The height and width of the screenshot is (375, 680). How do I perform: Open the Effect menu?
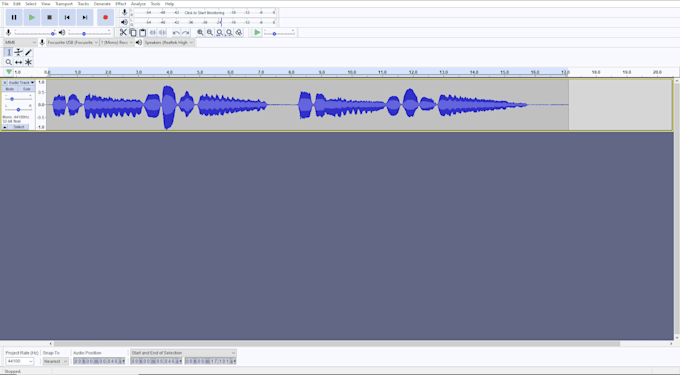pos(121,4)
